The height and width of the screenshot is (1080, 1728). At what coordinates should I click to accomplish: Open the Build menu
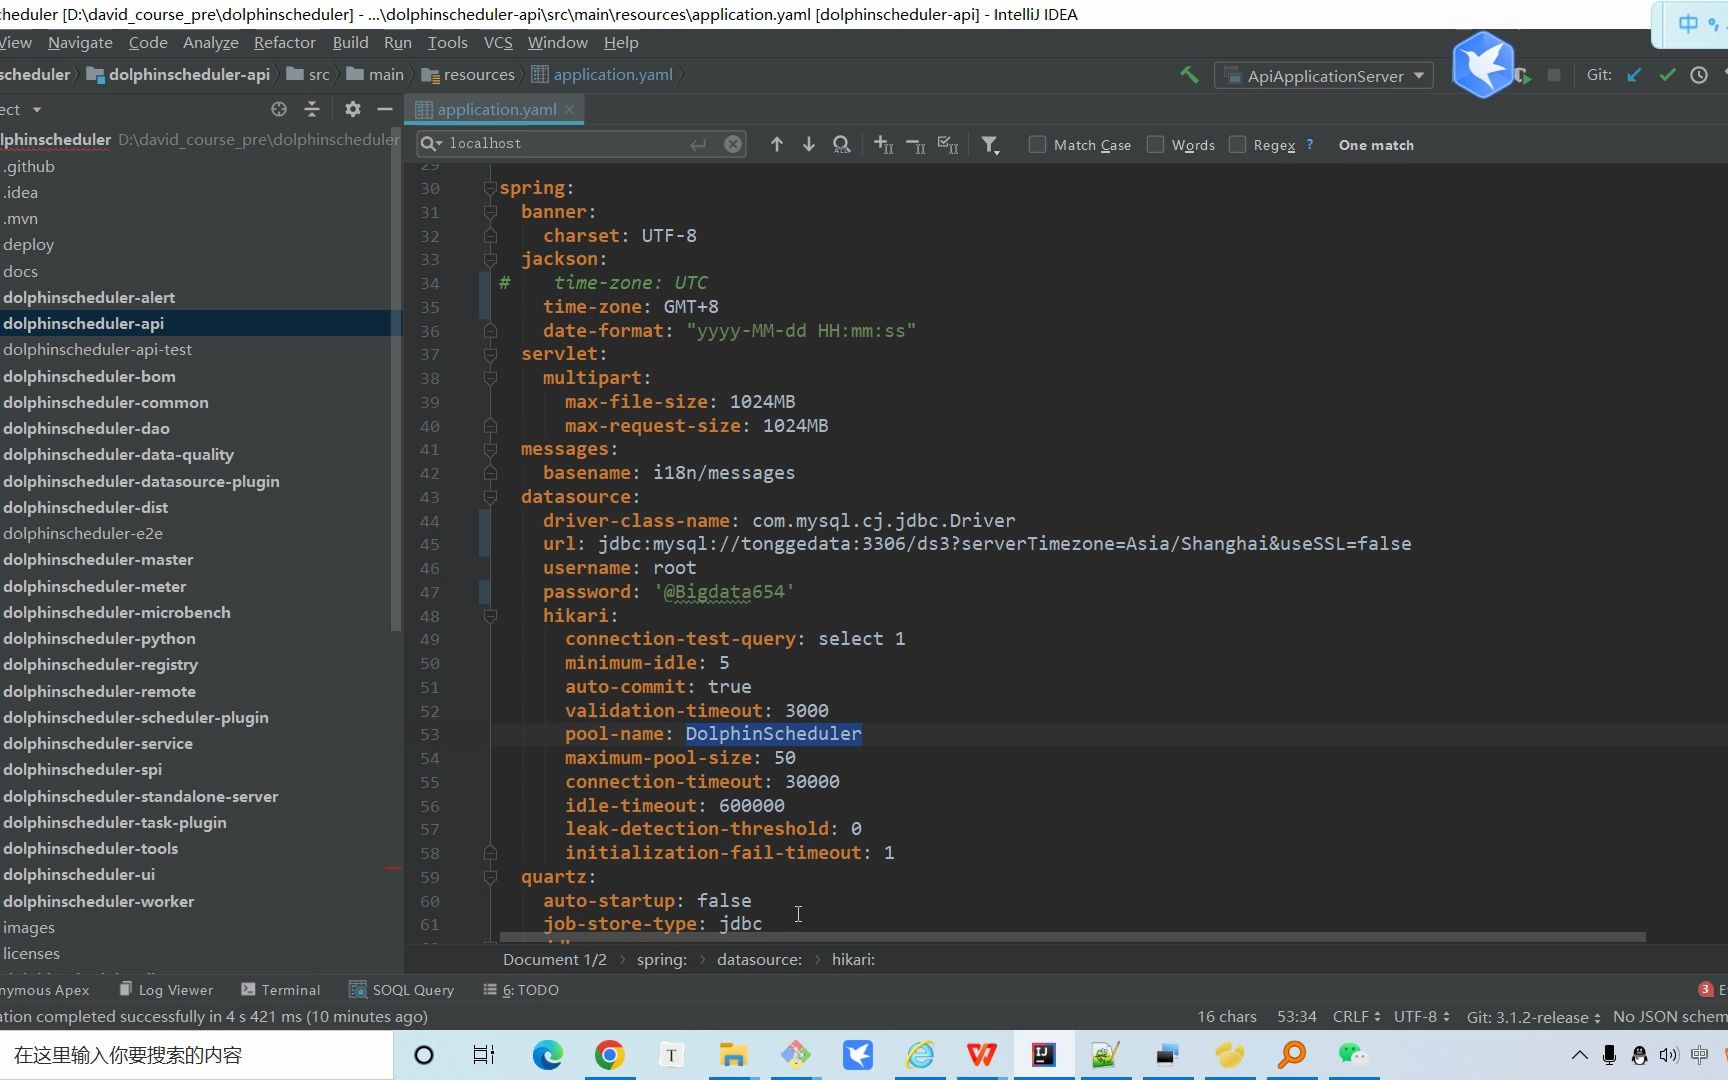[350, 42]
